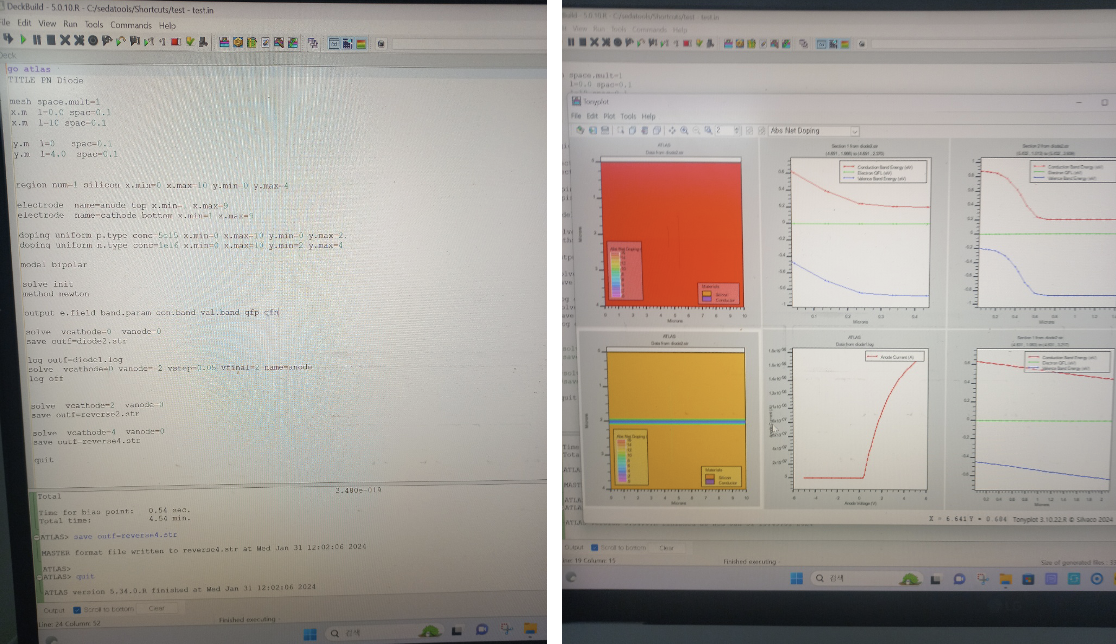Open the Plot menu in TonyPlot

pos(609,116)
